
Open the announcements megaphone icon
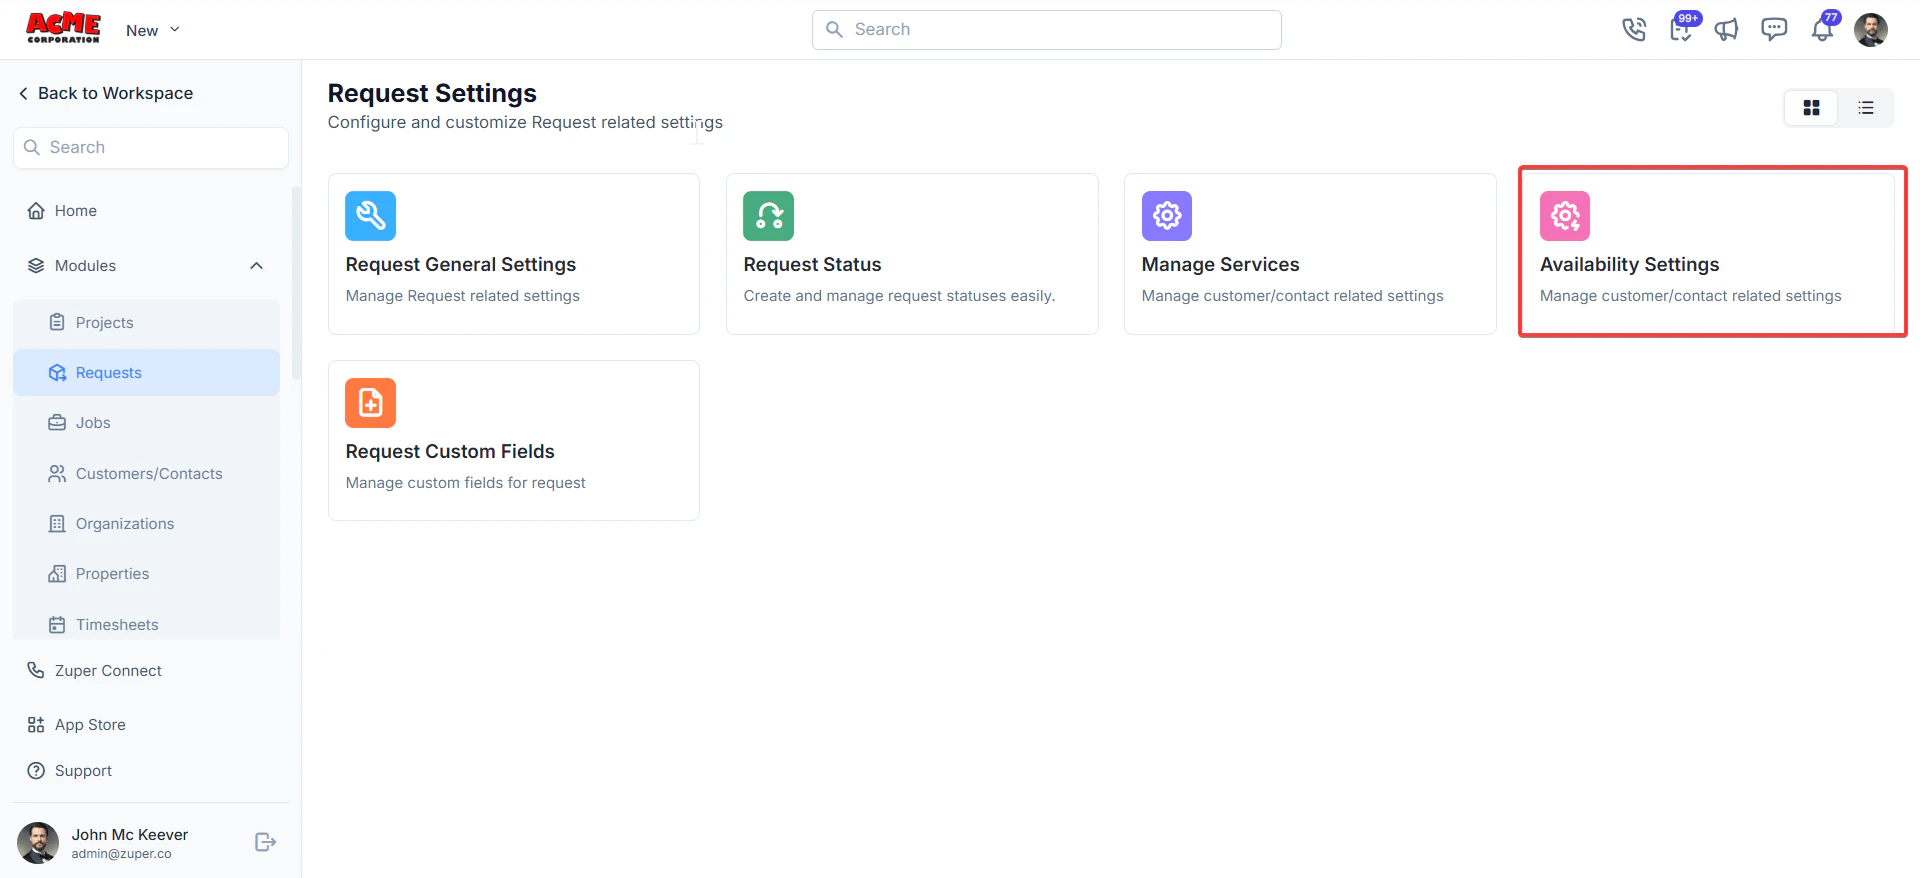pos(1727,30)
